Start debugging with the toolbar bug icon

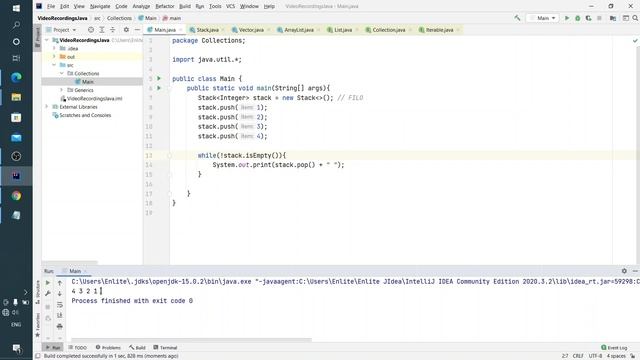578,18
